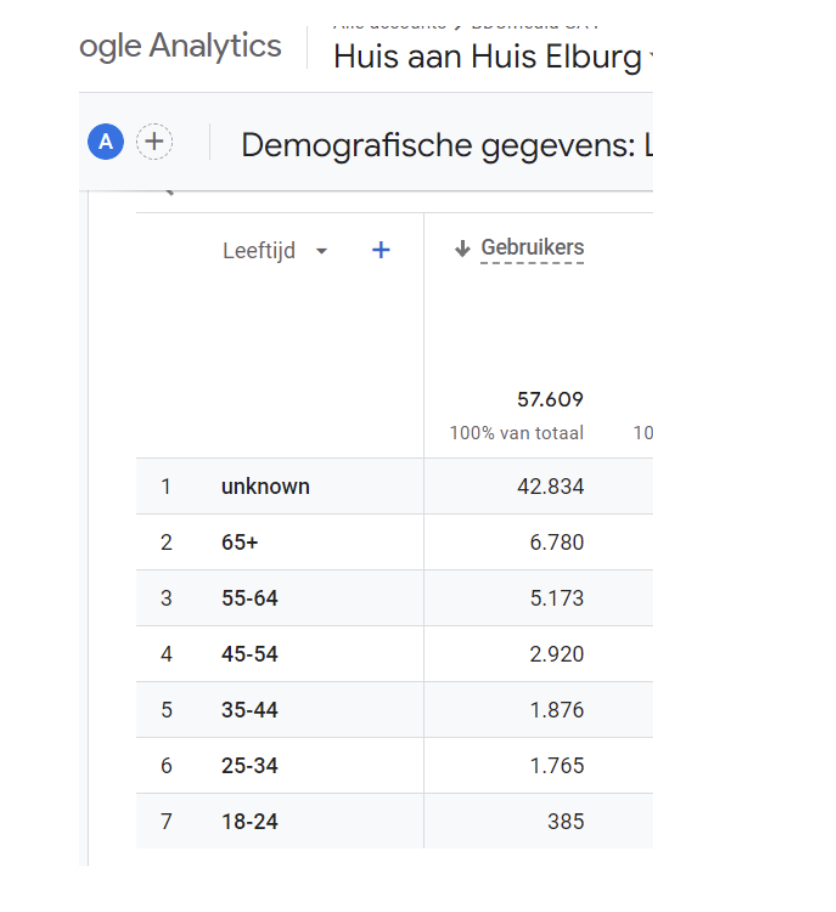Open the Leeftijd dimension dropdown
836x912 pixels.
click(275, 251)
